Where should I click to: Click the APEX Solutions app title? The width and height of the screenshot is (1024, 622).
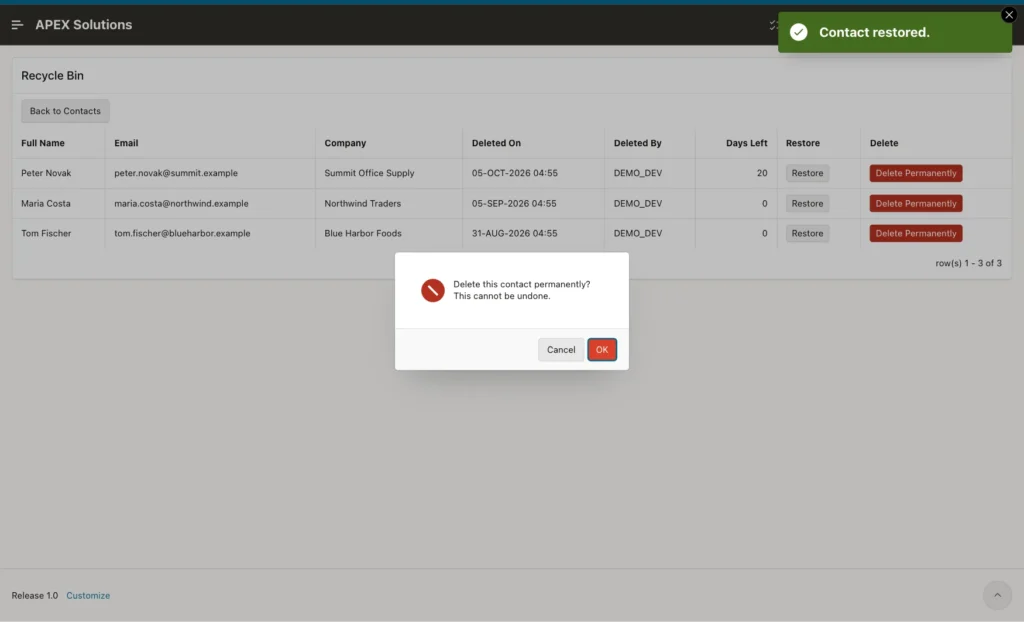[84, 25]
